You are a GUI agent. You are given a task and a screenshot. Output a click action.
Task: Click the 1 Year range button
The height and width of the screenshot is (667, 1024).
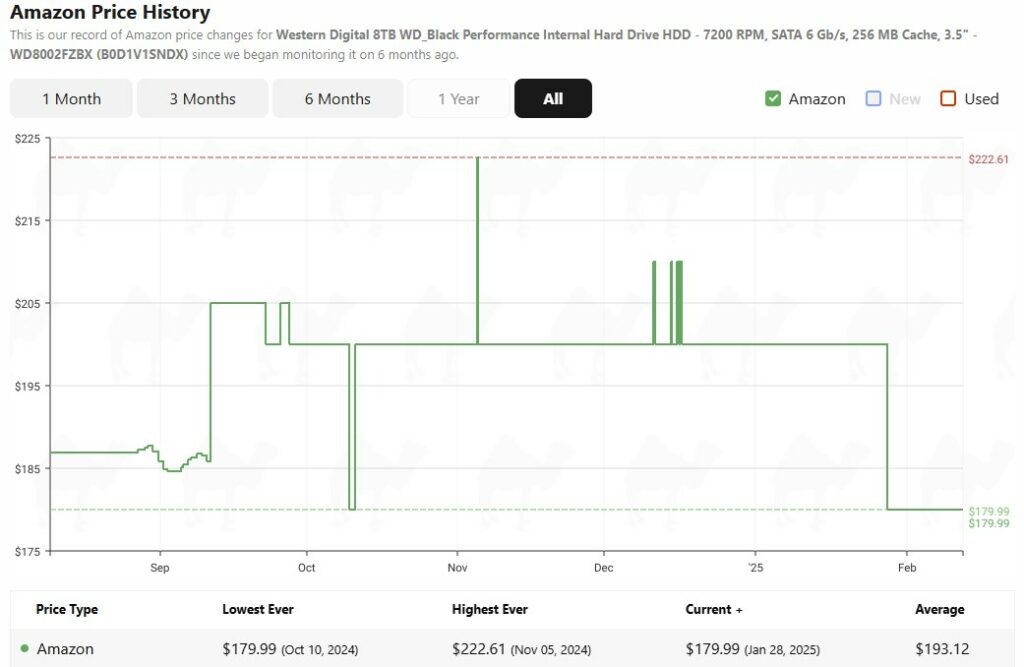[x=458, y=99]
